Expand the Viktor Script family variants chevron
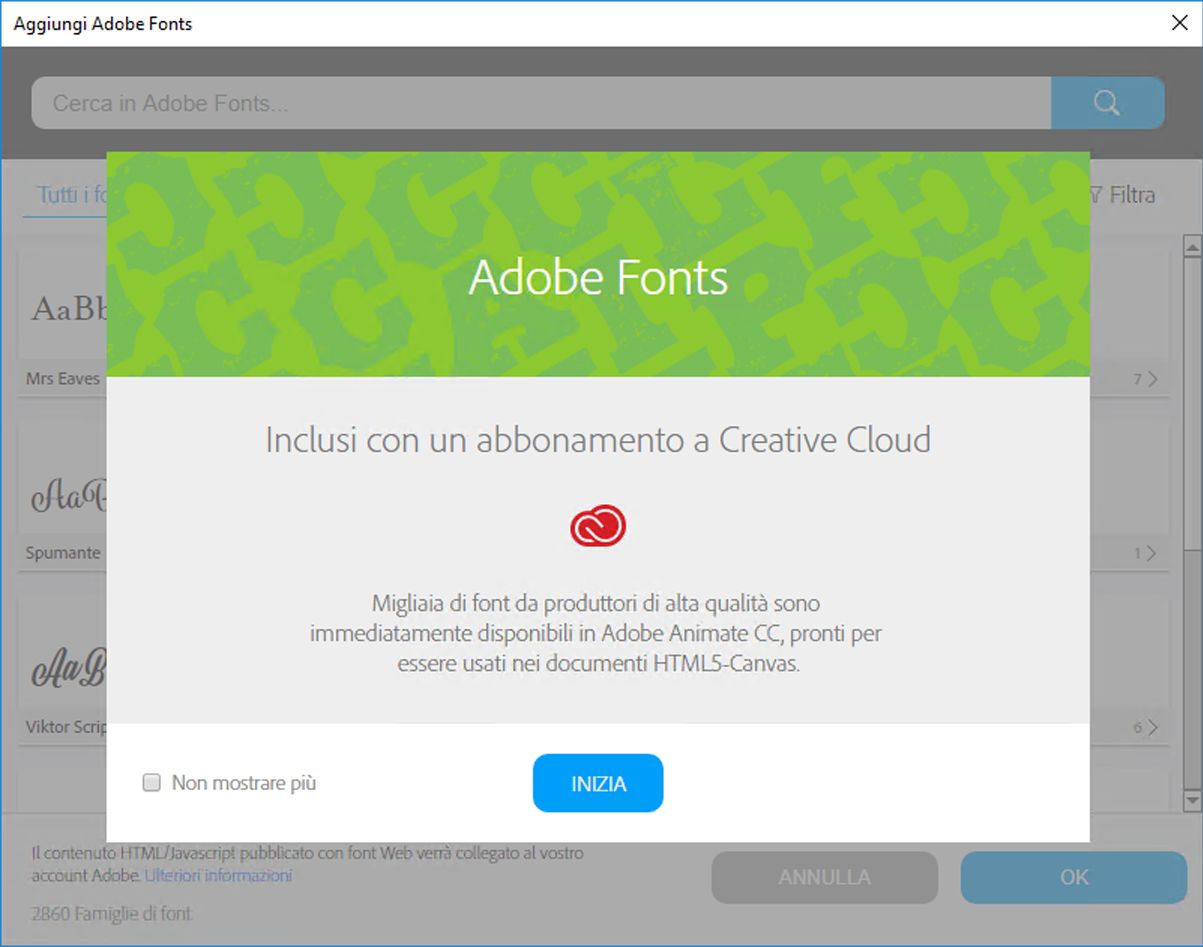 click(1150, 727)
